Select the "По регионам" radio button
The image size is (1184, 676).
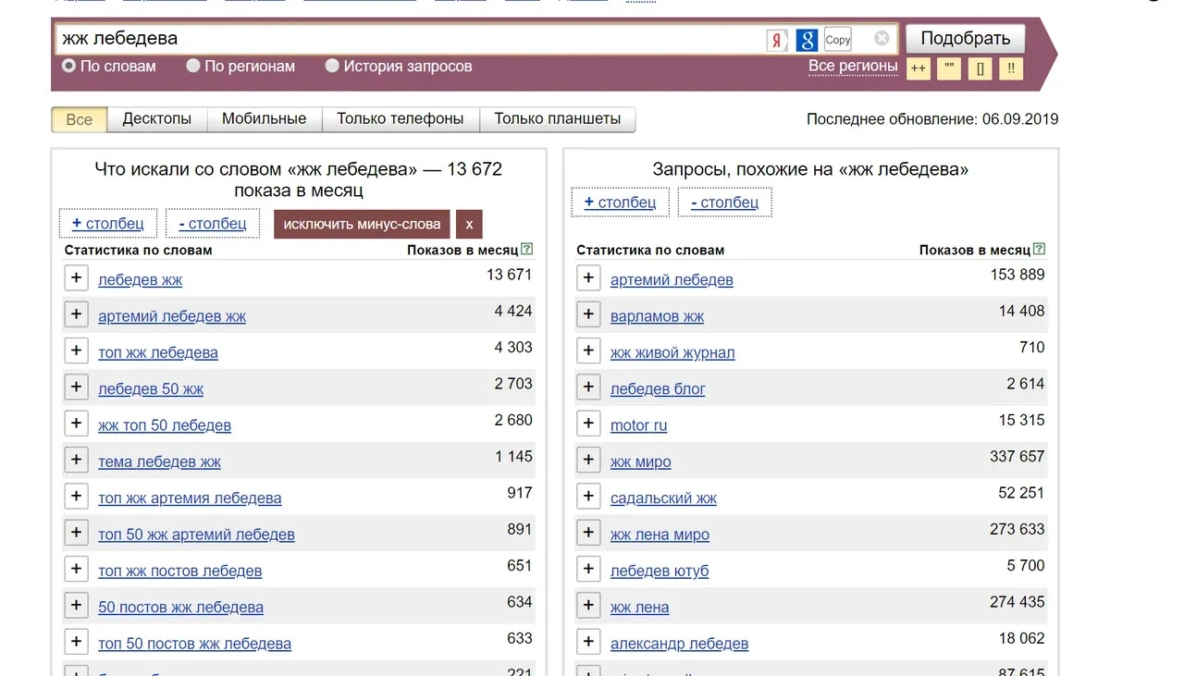pyautogui.click(x=193, y=66)
